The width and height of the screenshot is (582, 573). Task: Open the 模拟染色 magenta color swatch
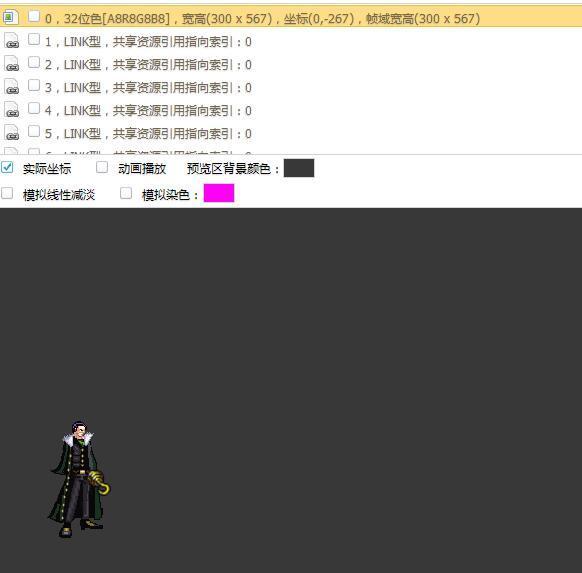pos(219,193)
